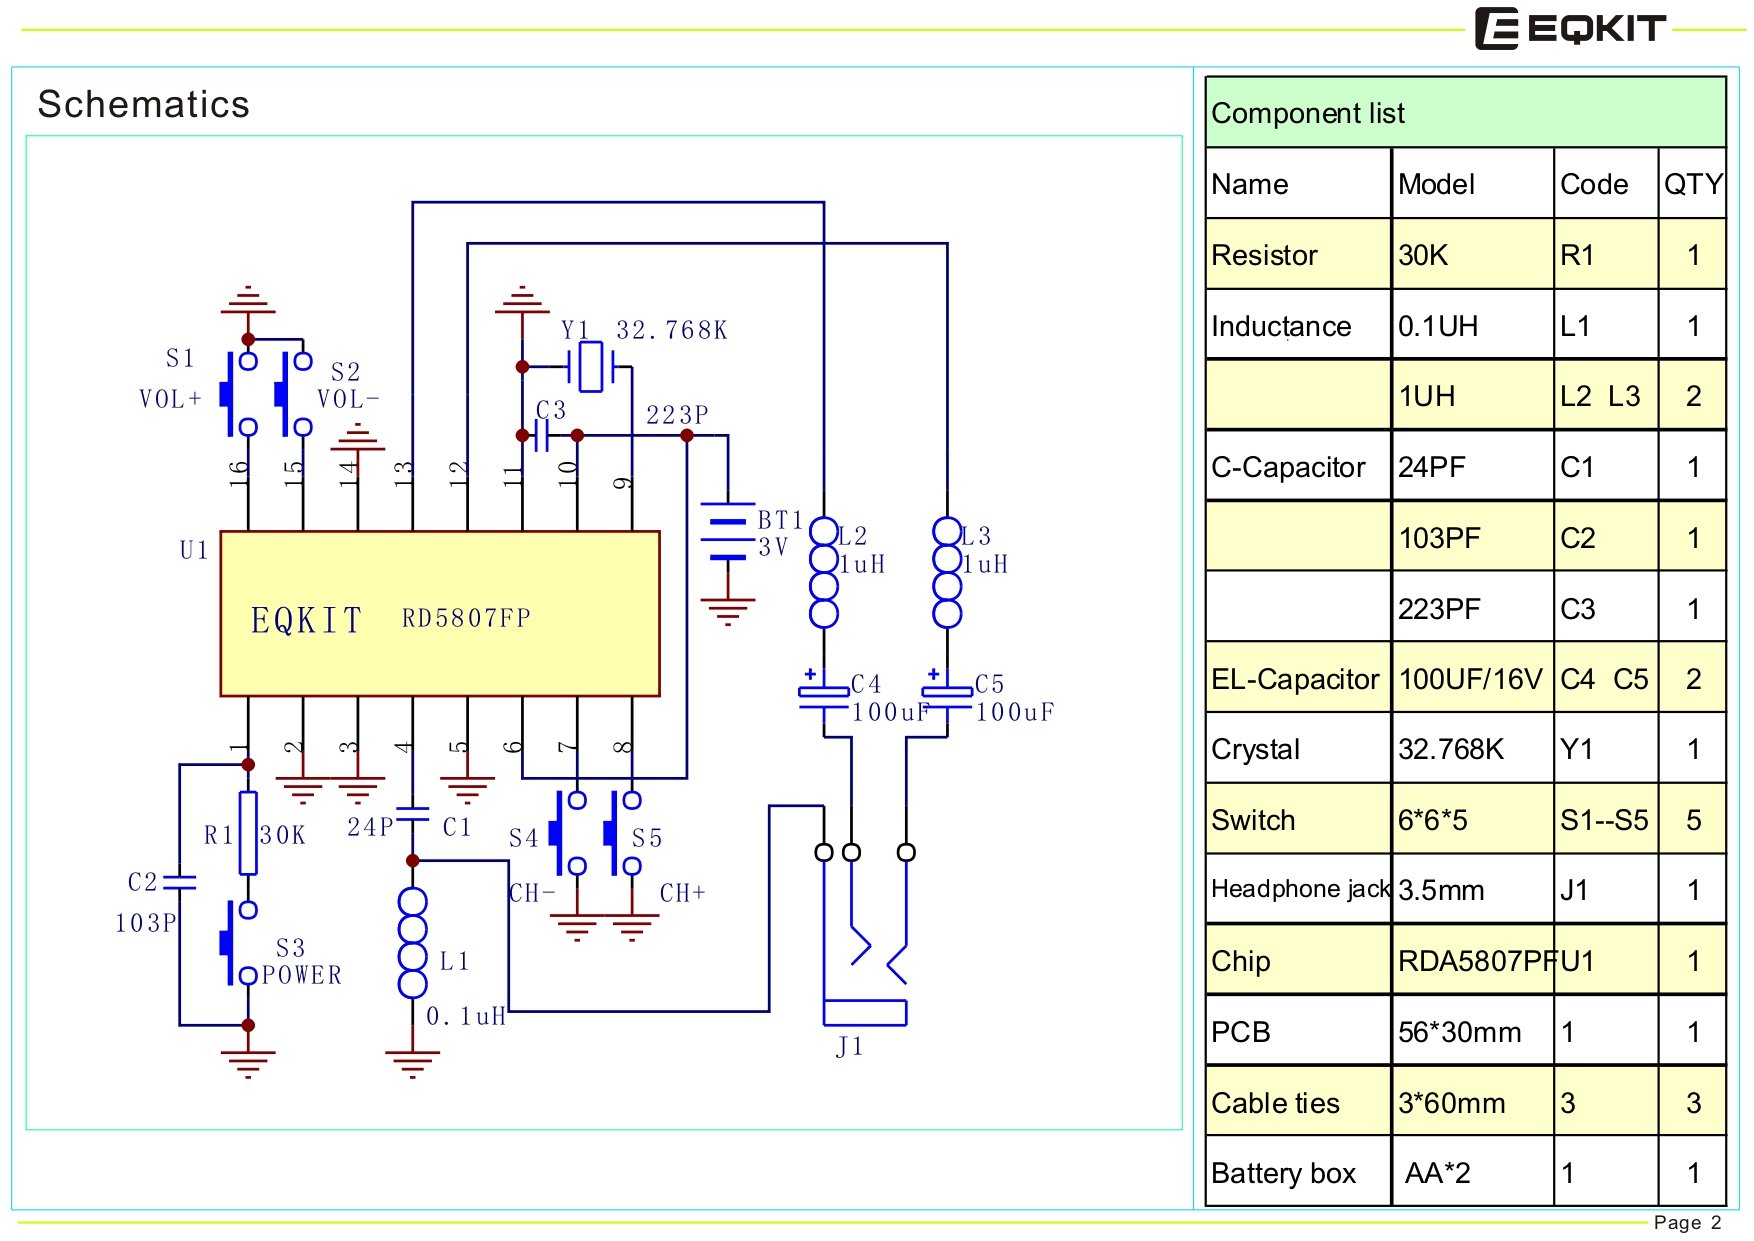The height and width of the screenshot is (1241, 1754).
Task: Click the R1 30K resistor symbol
Action: [x=248, y=833]
